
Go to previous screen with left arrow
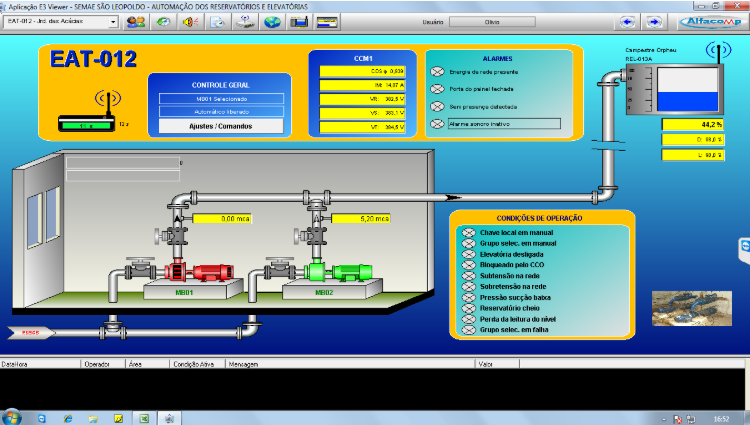(x=628, y=21)
